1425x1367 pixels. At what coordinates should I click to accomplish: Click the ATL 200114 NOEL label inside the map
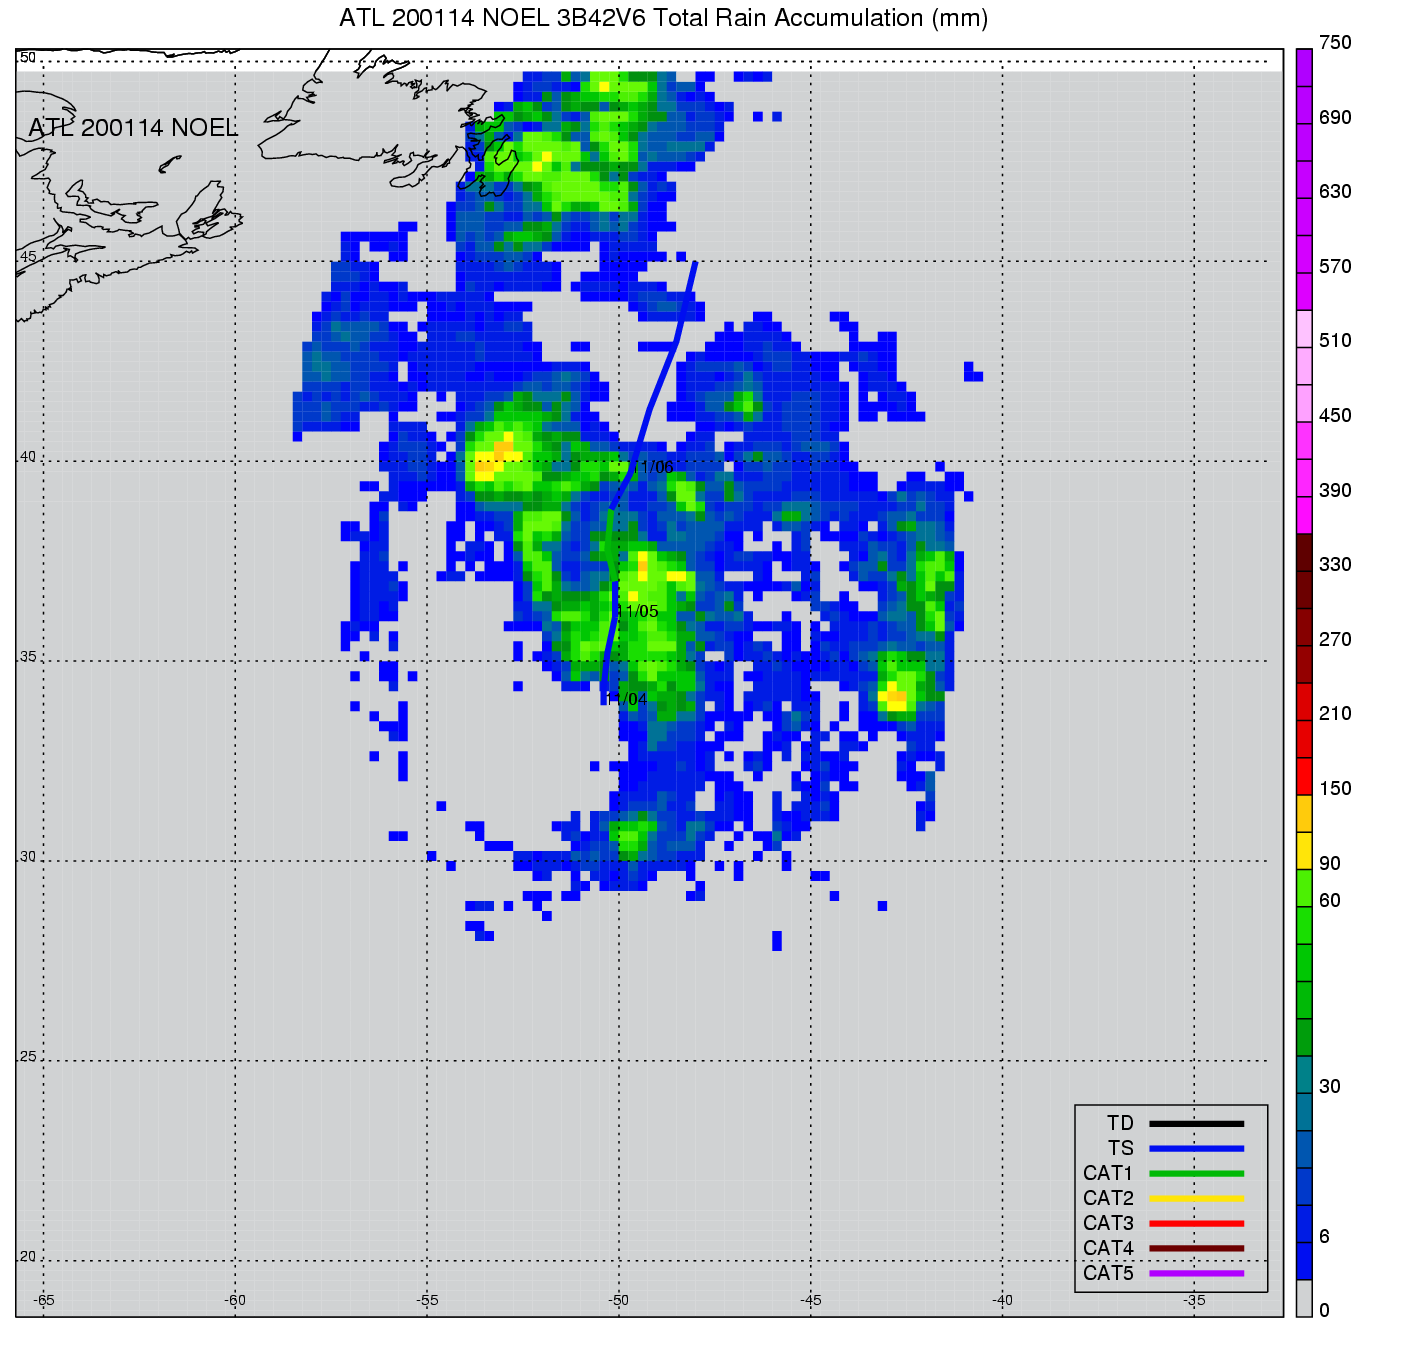[132, 128]
